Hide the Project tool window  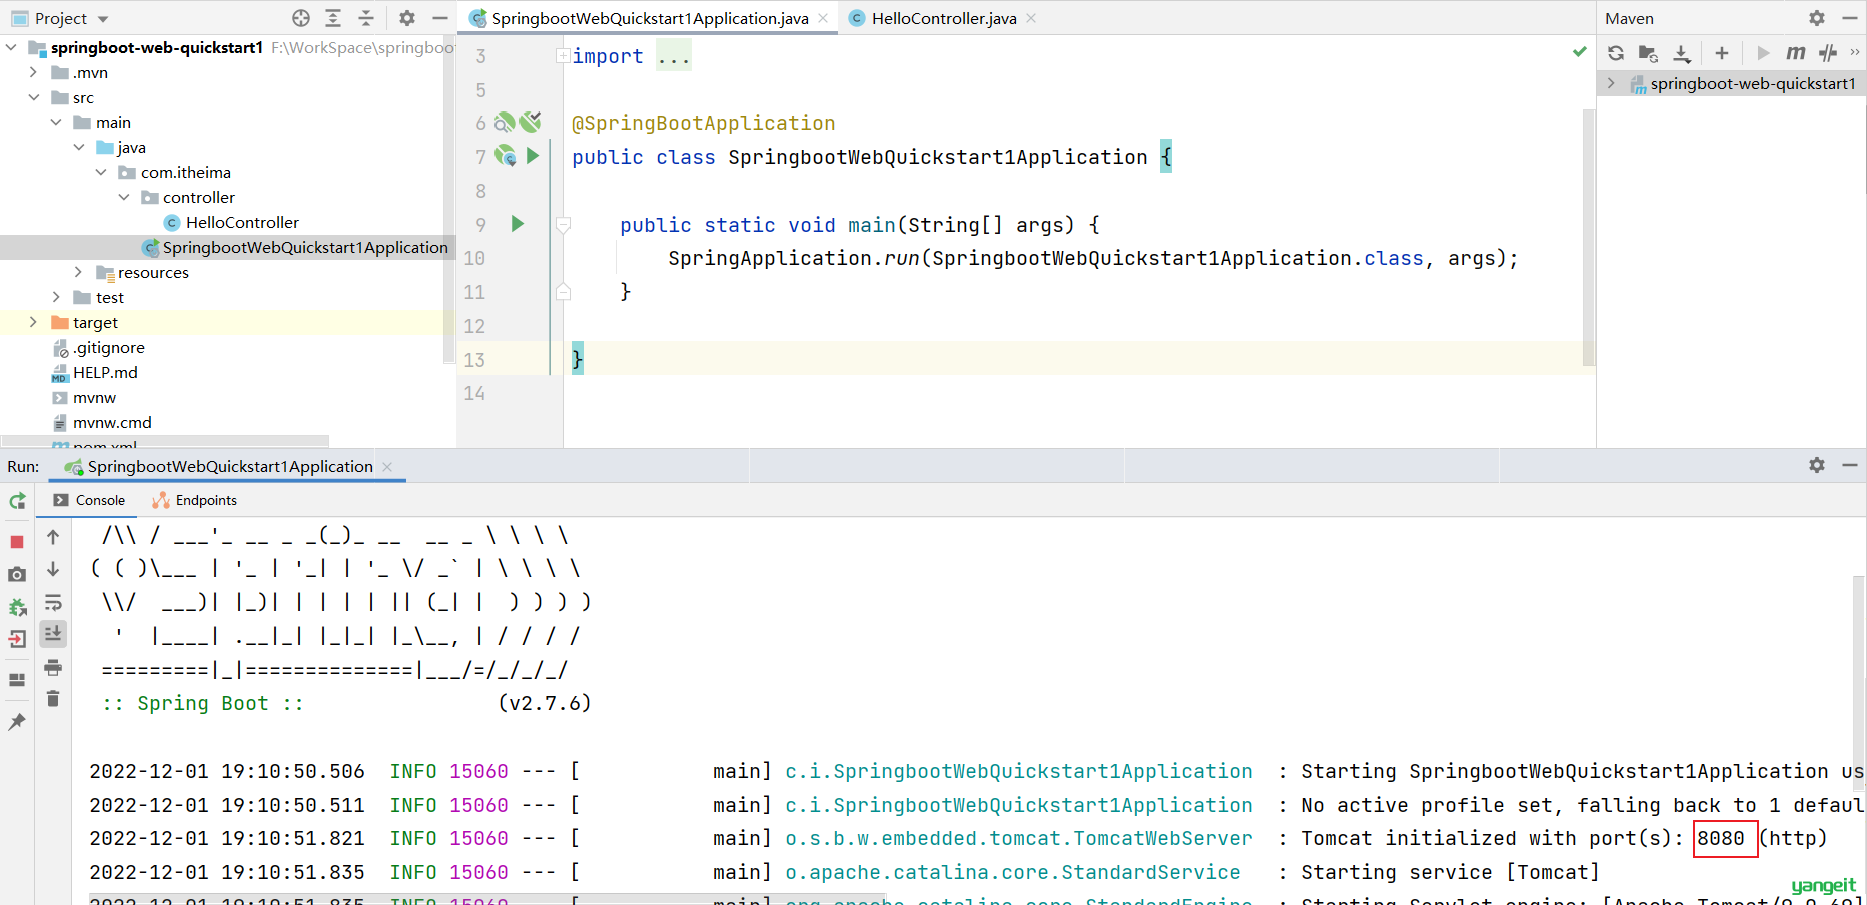pyautogui.click(x=439, y=18)
